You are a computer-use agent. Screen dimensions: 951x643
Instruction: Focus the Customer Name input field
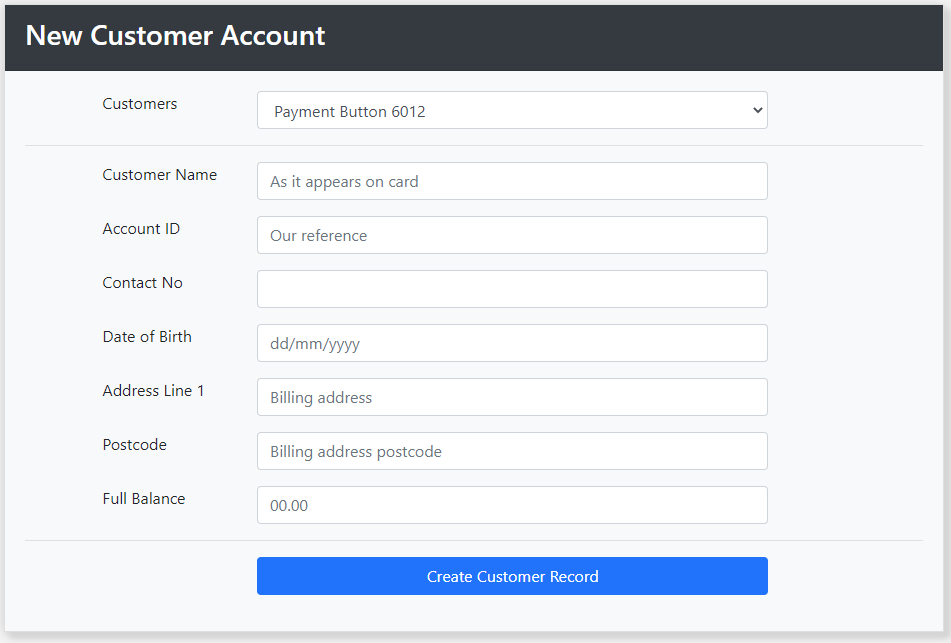coord(512,181)
